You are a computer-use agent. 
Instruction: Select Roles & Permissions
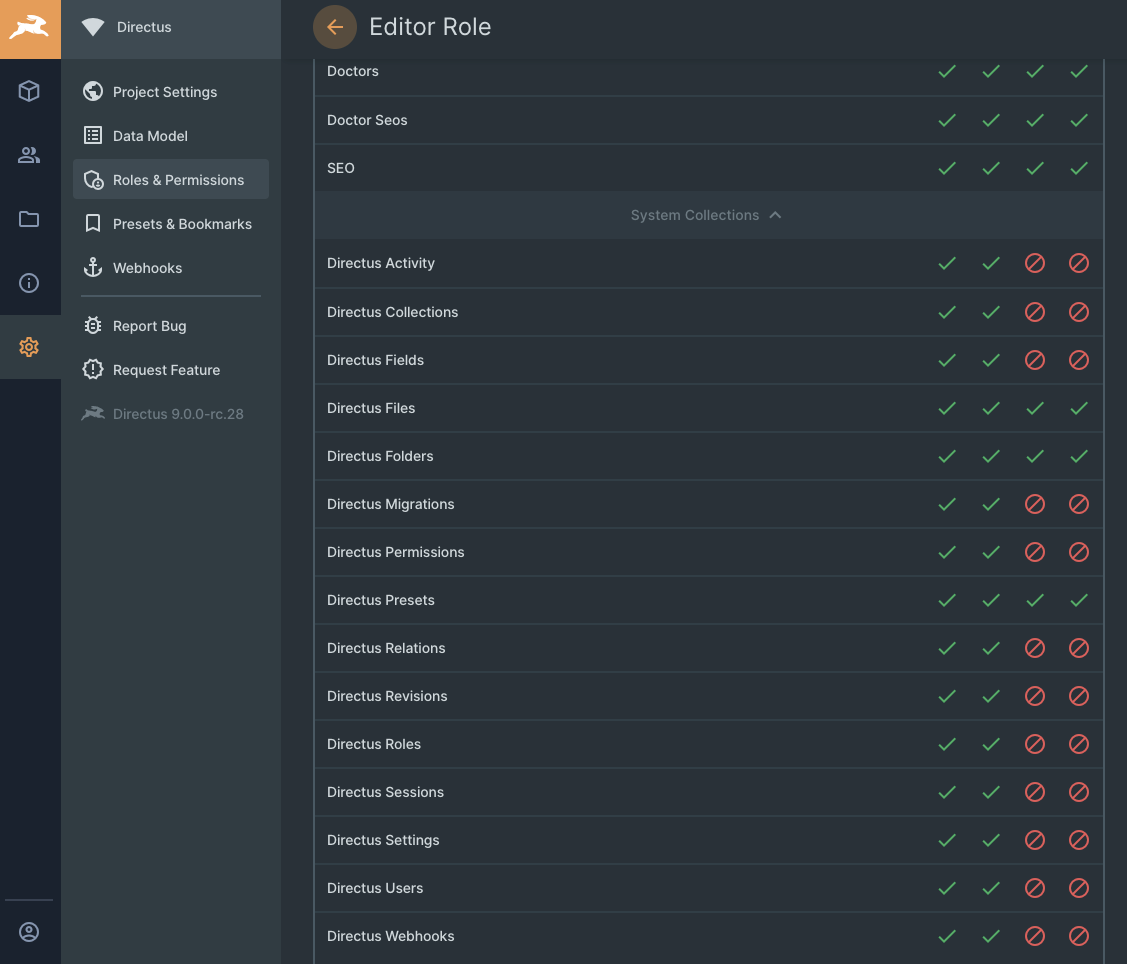171,180
